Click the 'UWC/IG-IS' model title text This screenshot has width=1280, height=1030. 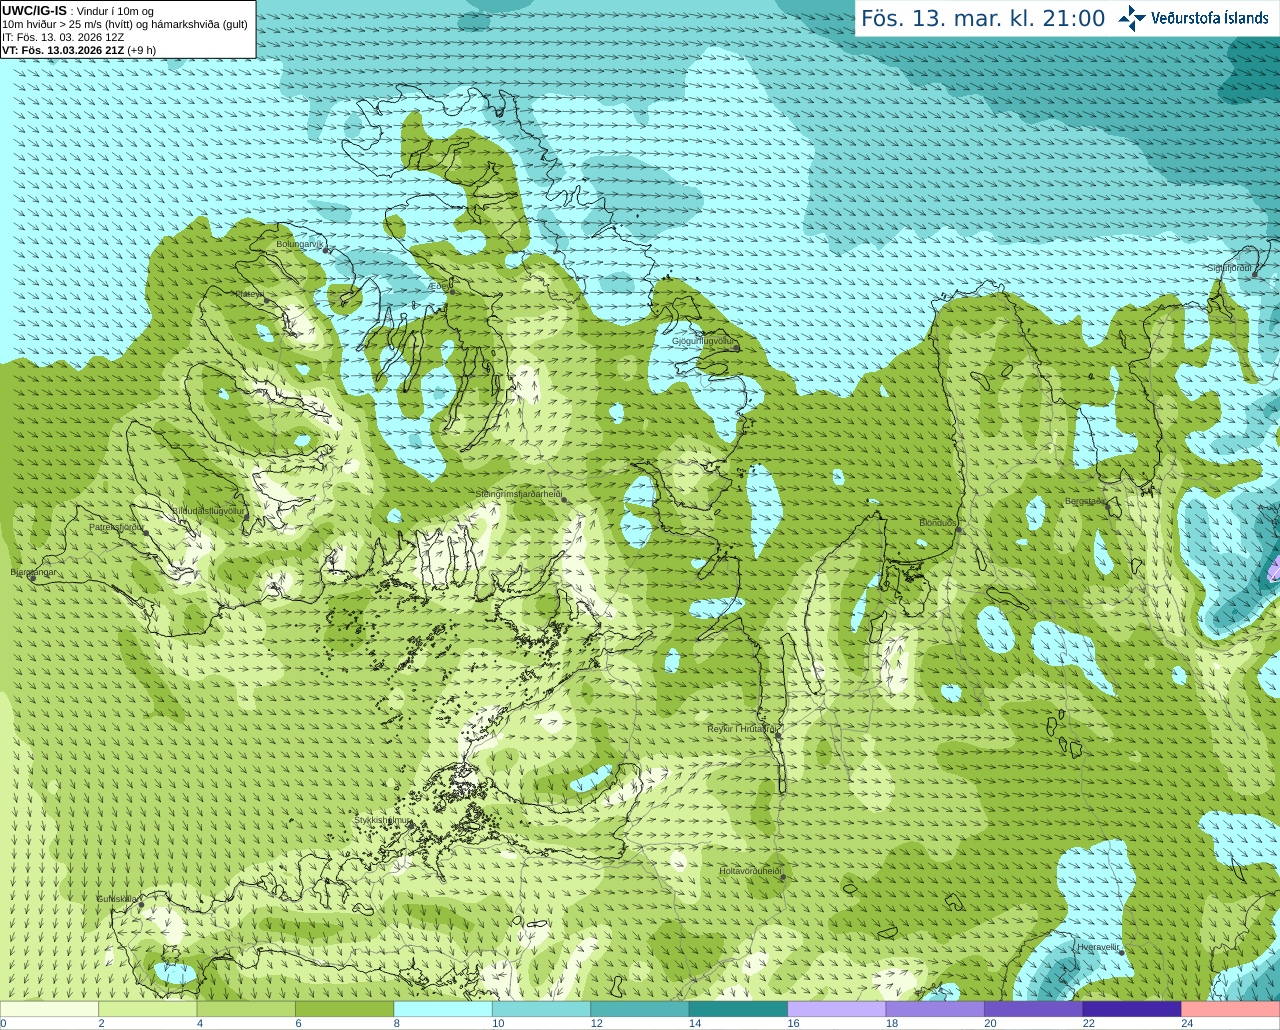click(34, 11)
